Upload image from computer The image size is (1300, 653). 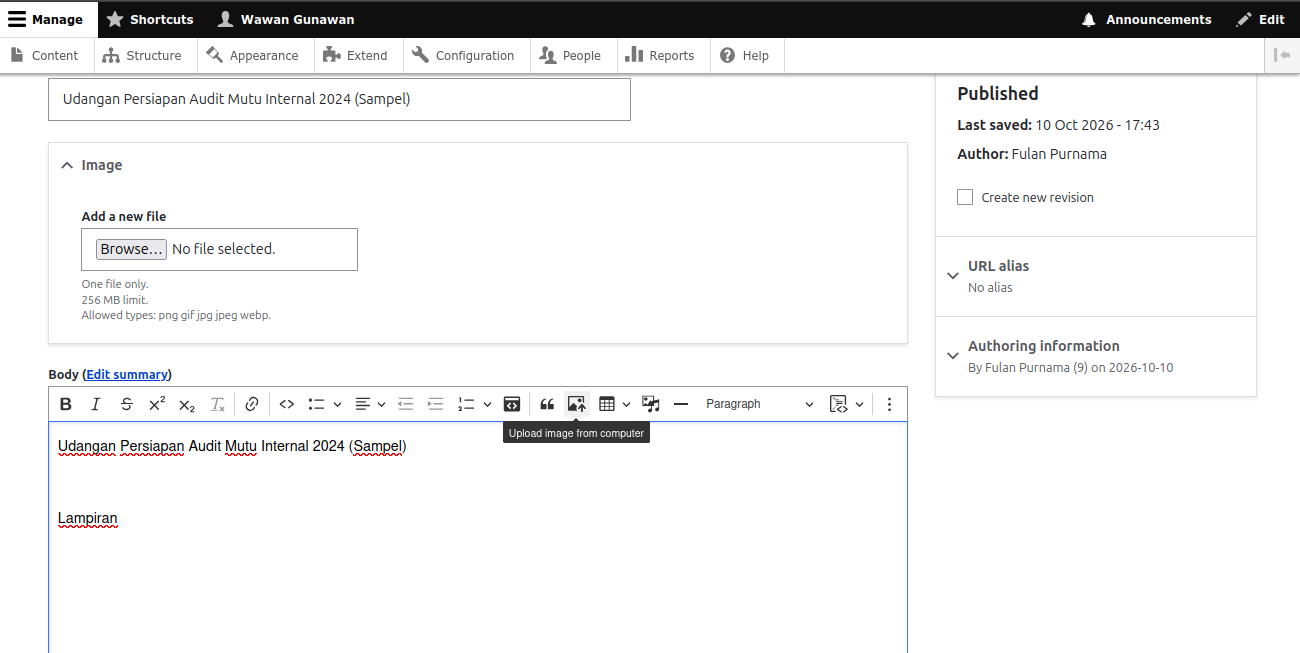pyautogui.click(x=577, y=404)
